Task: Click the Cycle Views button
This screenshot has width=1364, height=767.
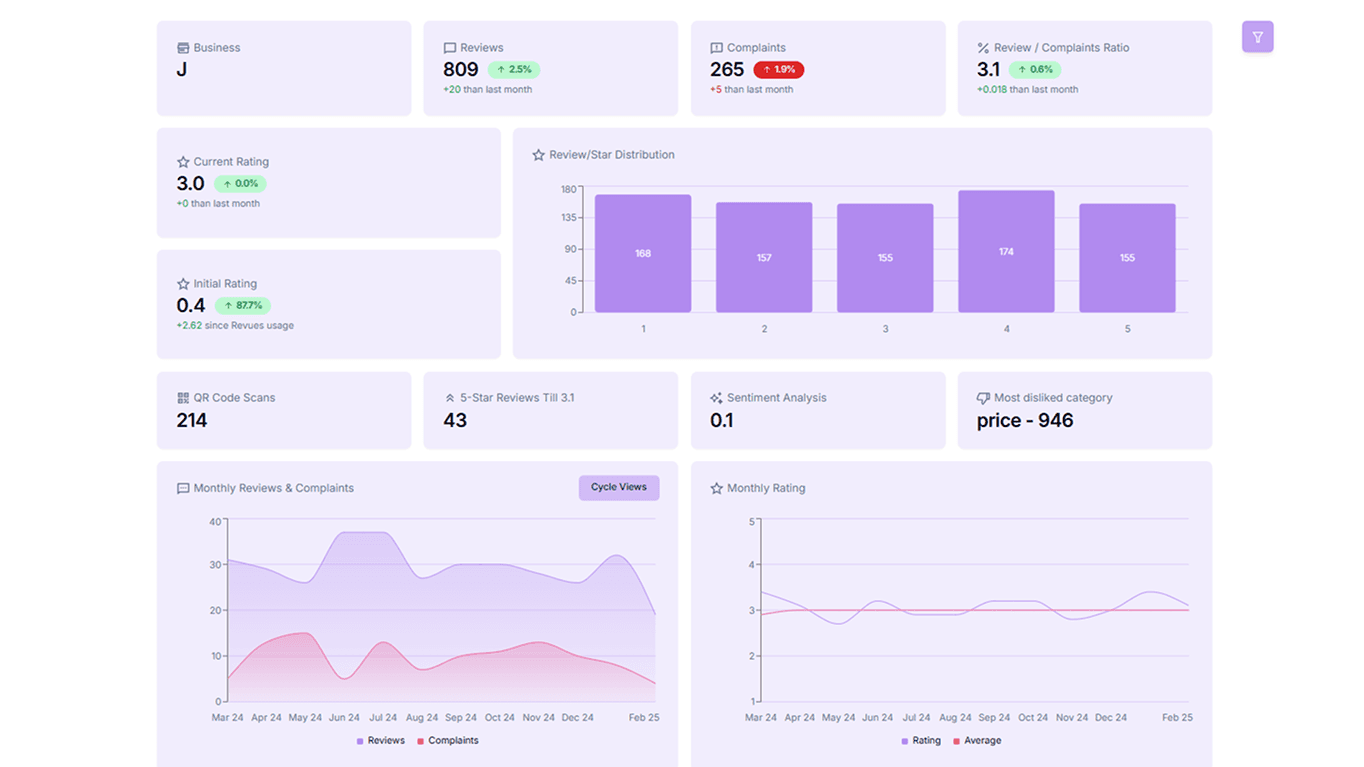Action: [x=618, y=487]
